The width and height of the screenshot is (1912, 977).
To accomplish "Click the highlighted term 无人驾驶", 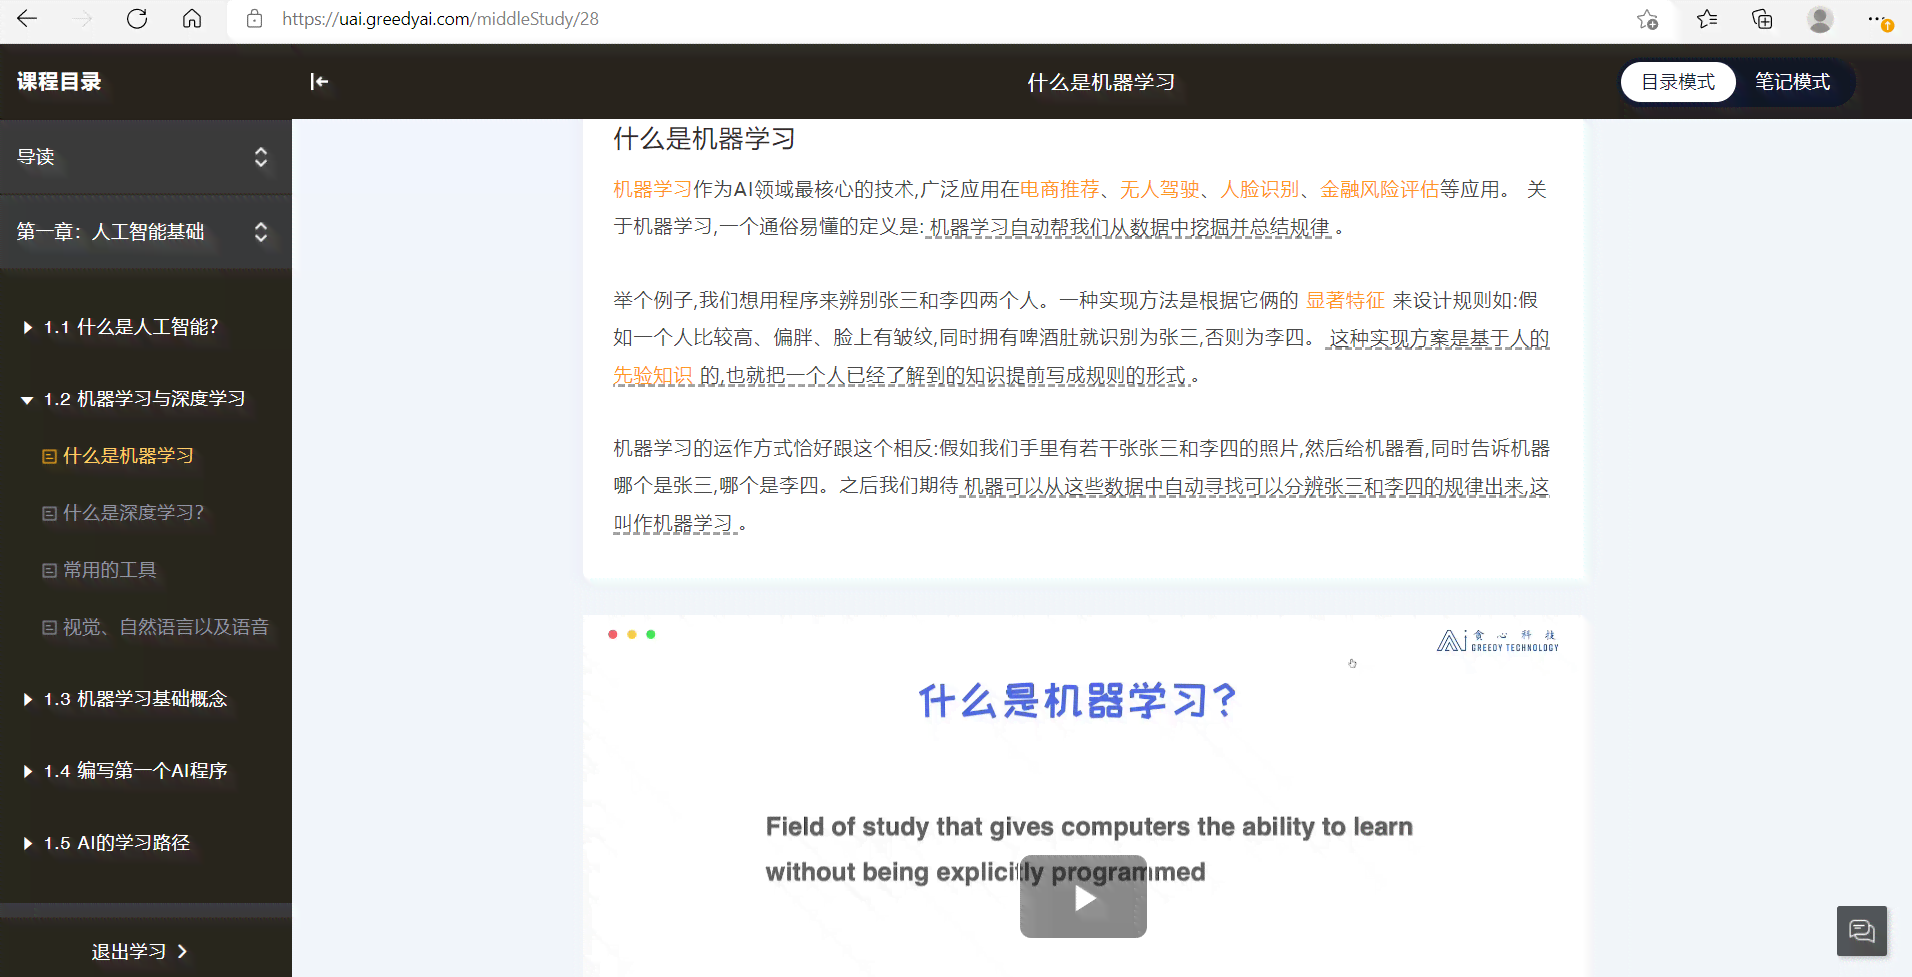I will coord(1159,189).
